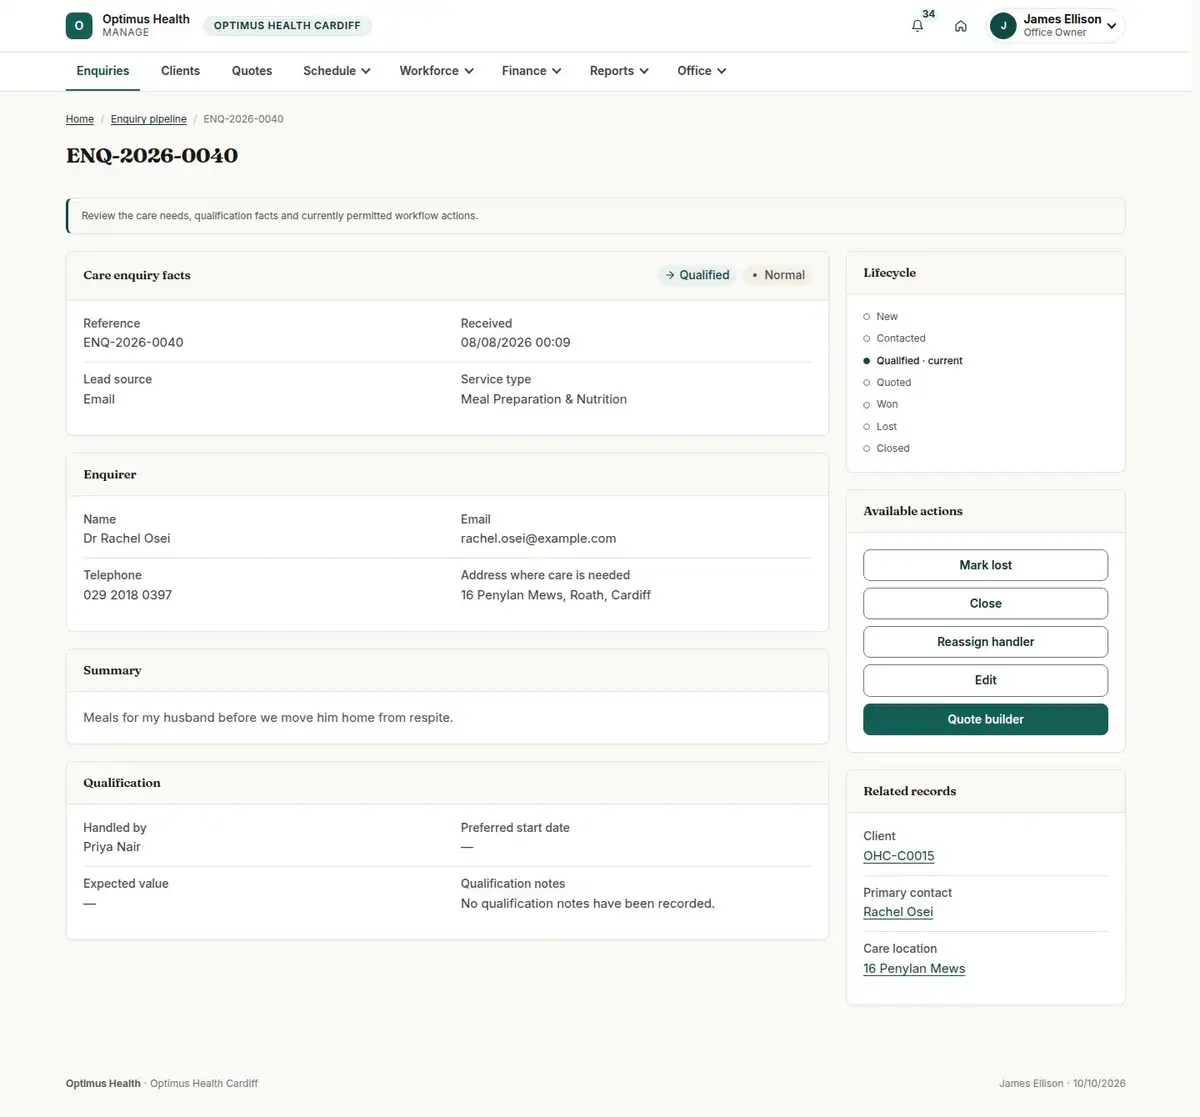
Task: Click the Quoted lifecycle stage
Action: tap(887, 382)
